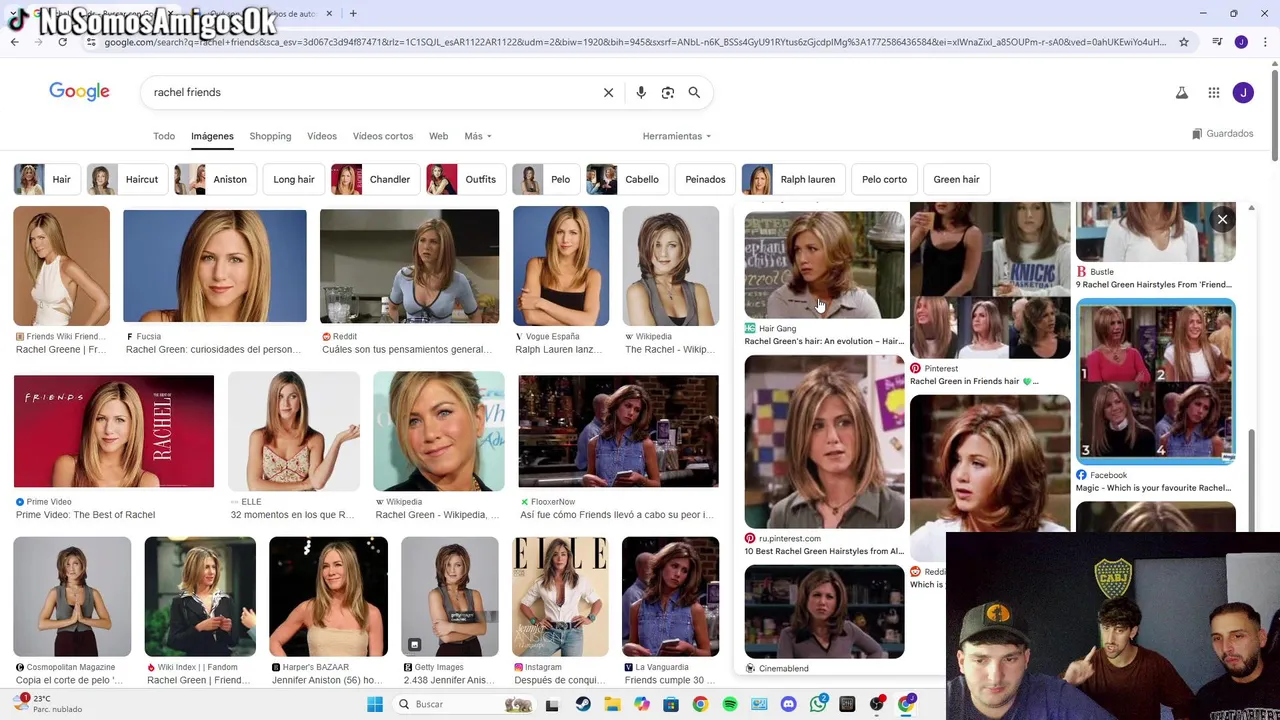1280x720 pixels.
Task: Open Discord from the taskbar
Action: click(789, 704)
